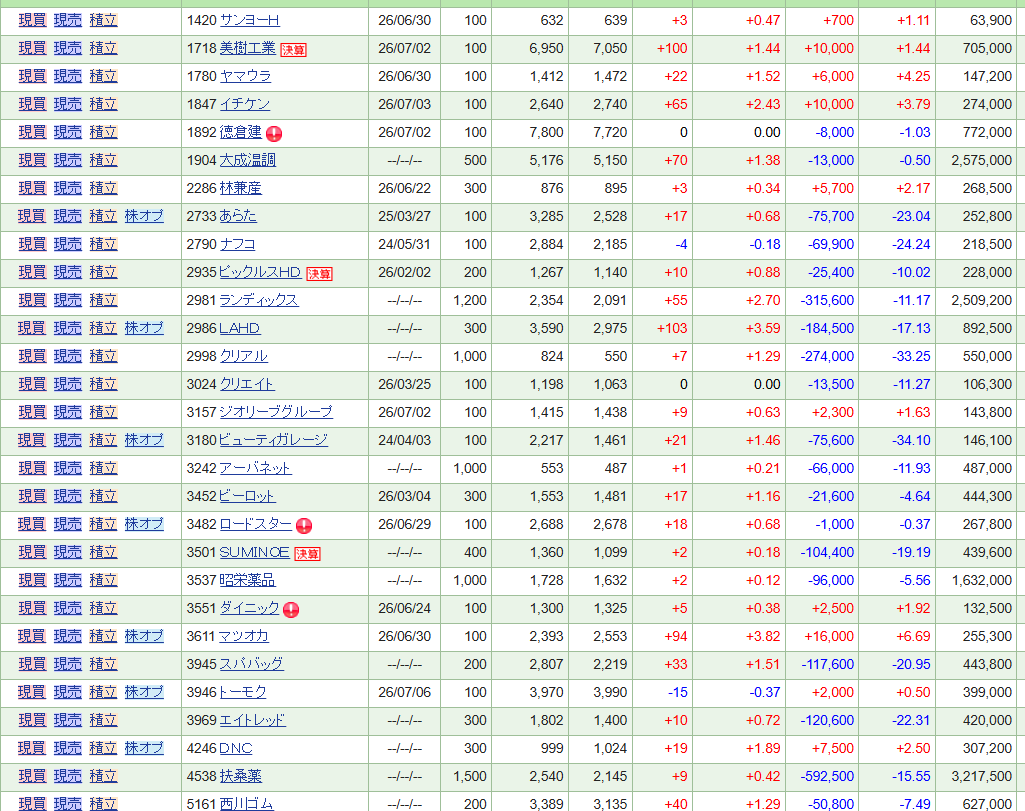The image size is (1025, 811).
Task: Open stock page for トーモク
Action: click(x=243, y=693)
